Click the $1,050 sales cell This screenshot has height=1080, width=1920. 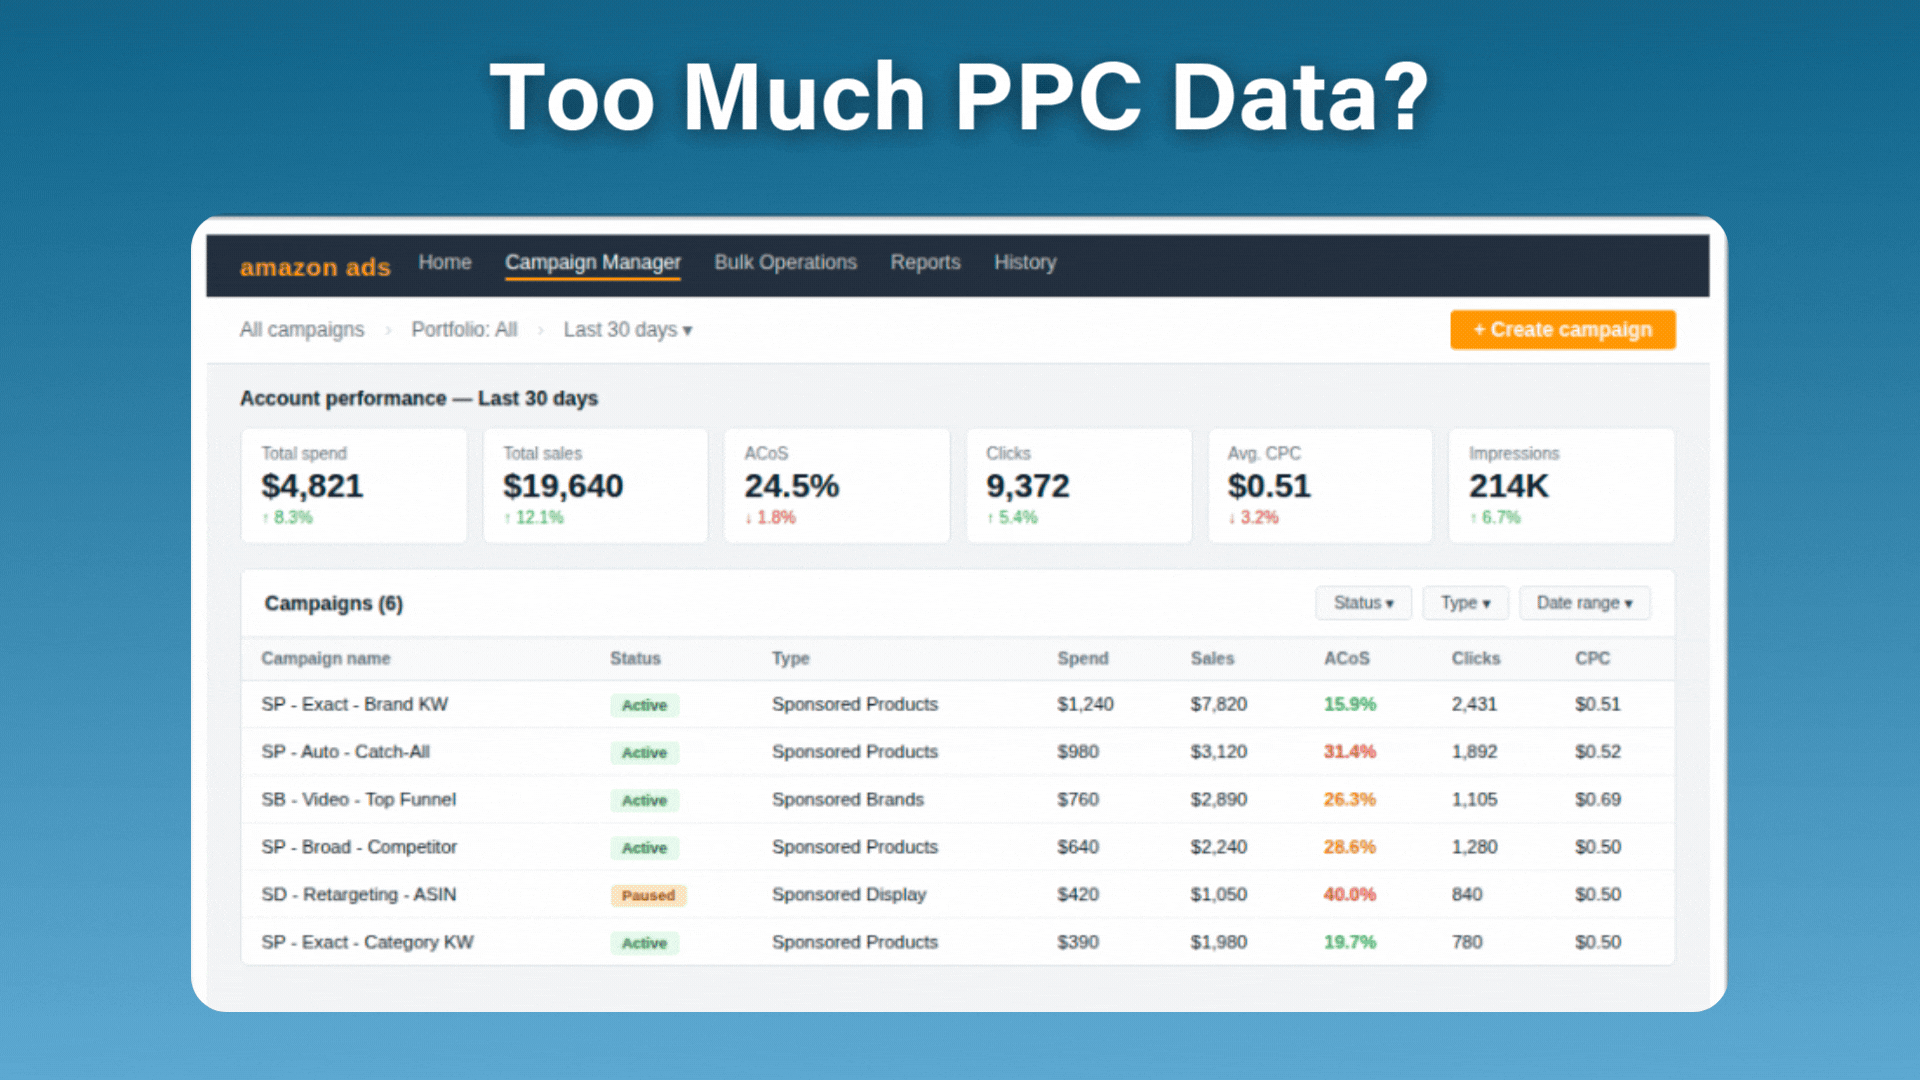(1218, 895)
